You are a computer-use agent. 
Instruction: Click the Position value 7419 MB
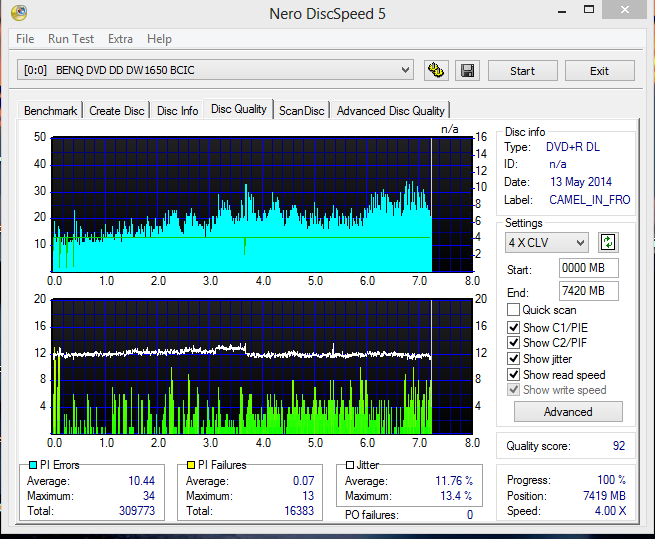pyautogui.click(x=604, y=496)
